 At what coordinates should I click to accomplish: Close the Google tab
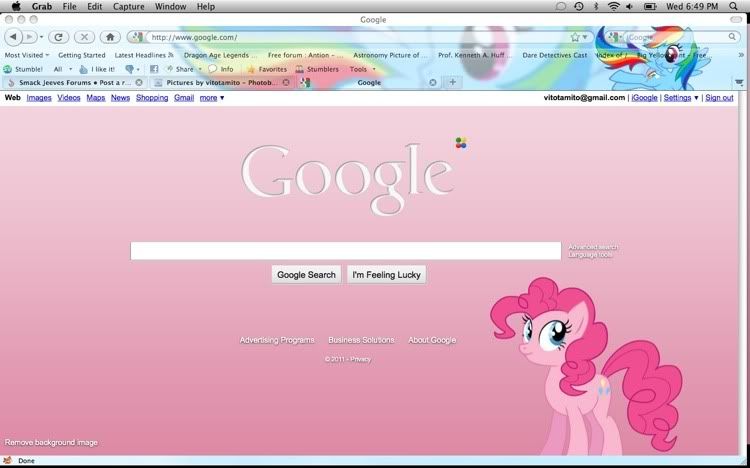[x=432, y=82]
